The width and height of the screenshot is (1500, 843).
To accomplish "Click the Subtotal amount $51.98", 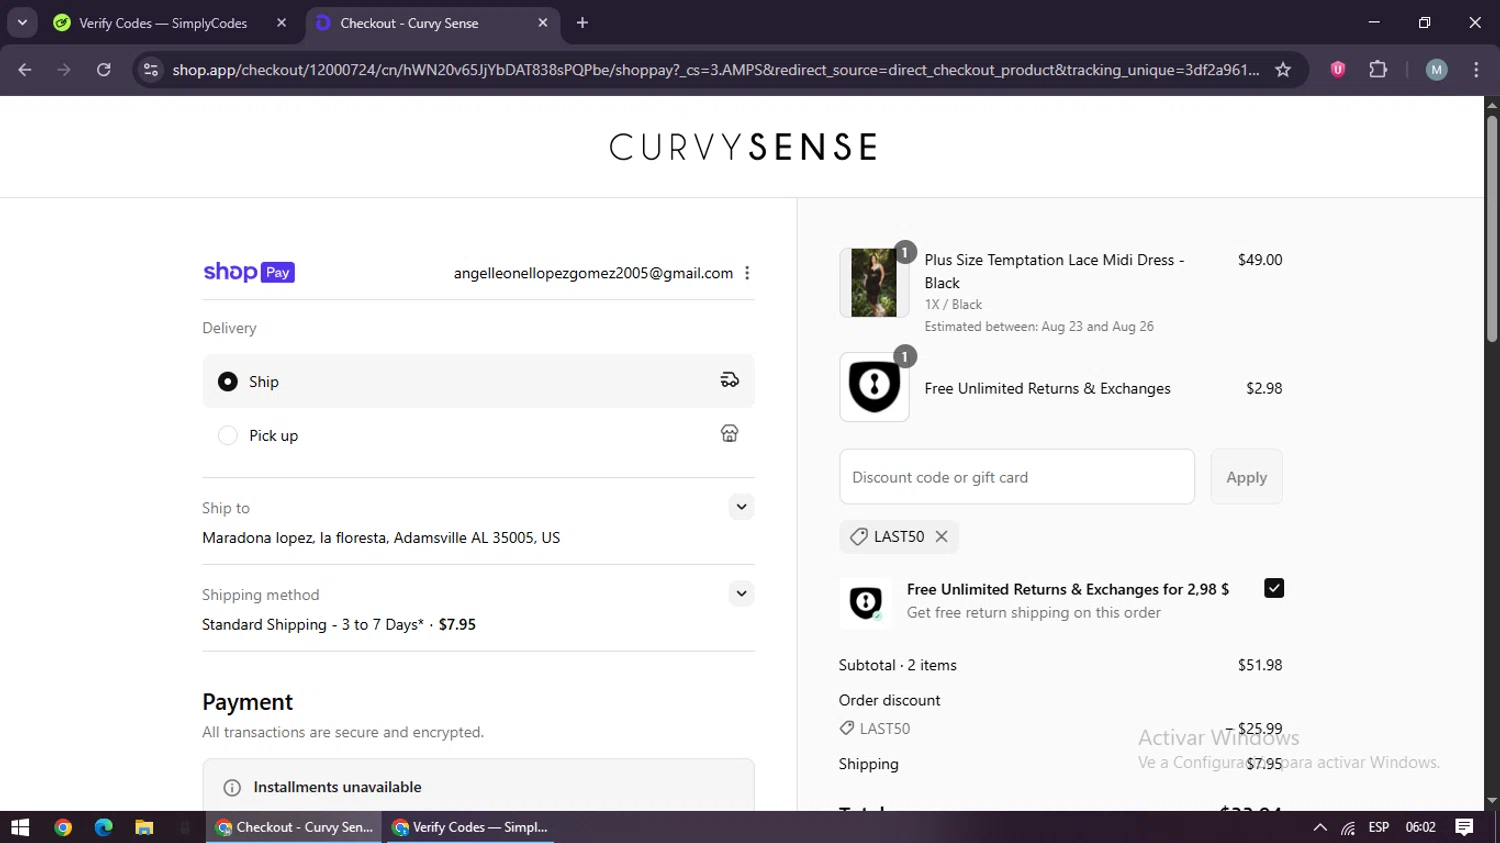I will (1259, 665).
